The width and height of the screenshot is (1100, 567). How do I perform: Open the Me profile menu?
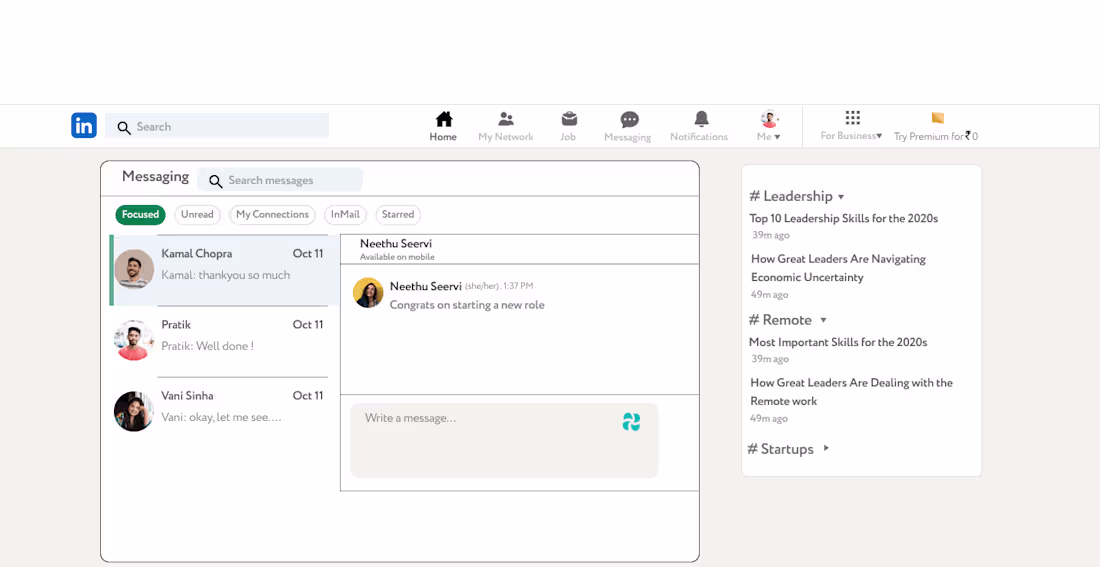(x=769, y=126)
